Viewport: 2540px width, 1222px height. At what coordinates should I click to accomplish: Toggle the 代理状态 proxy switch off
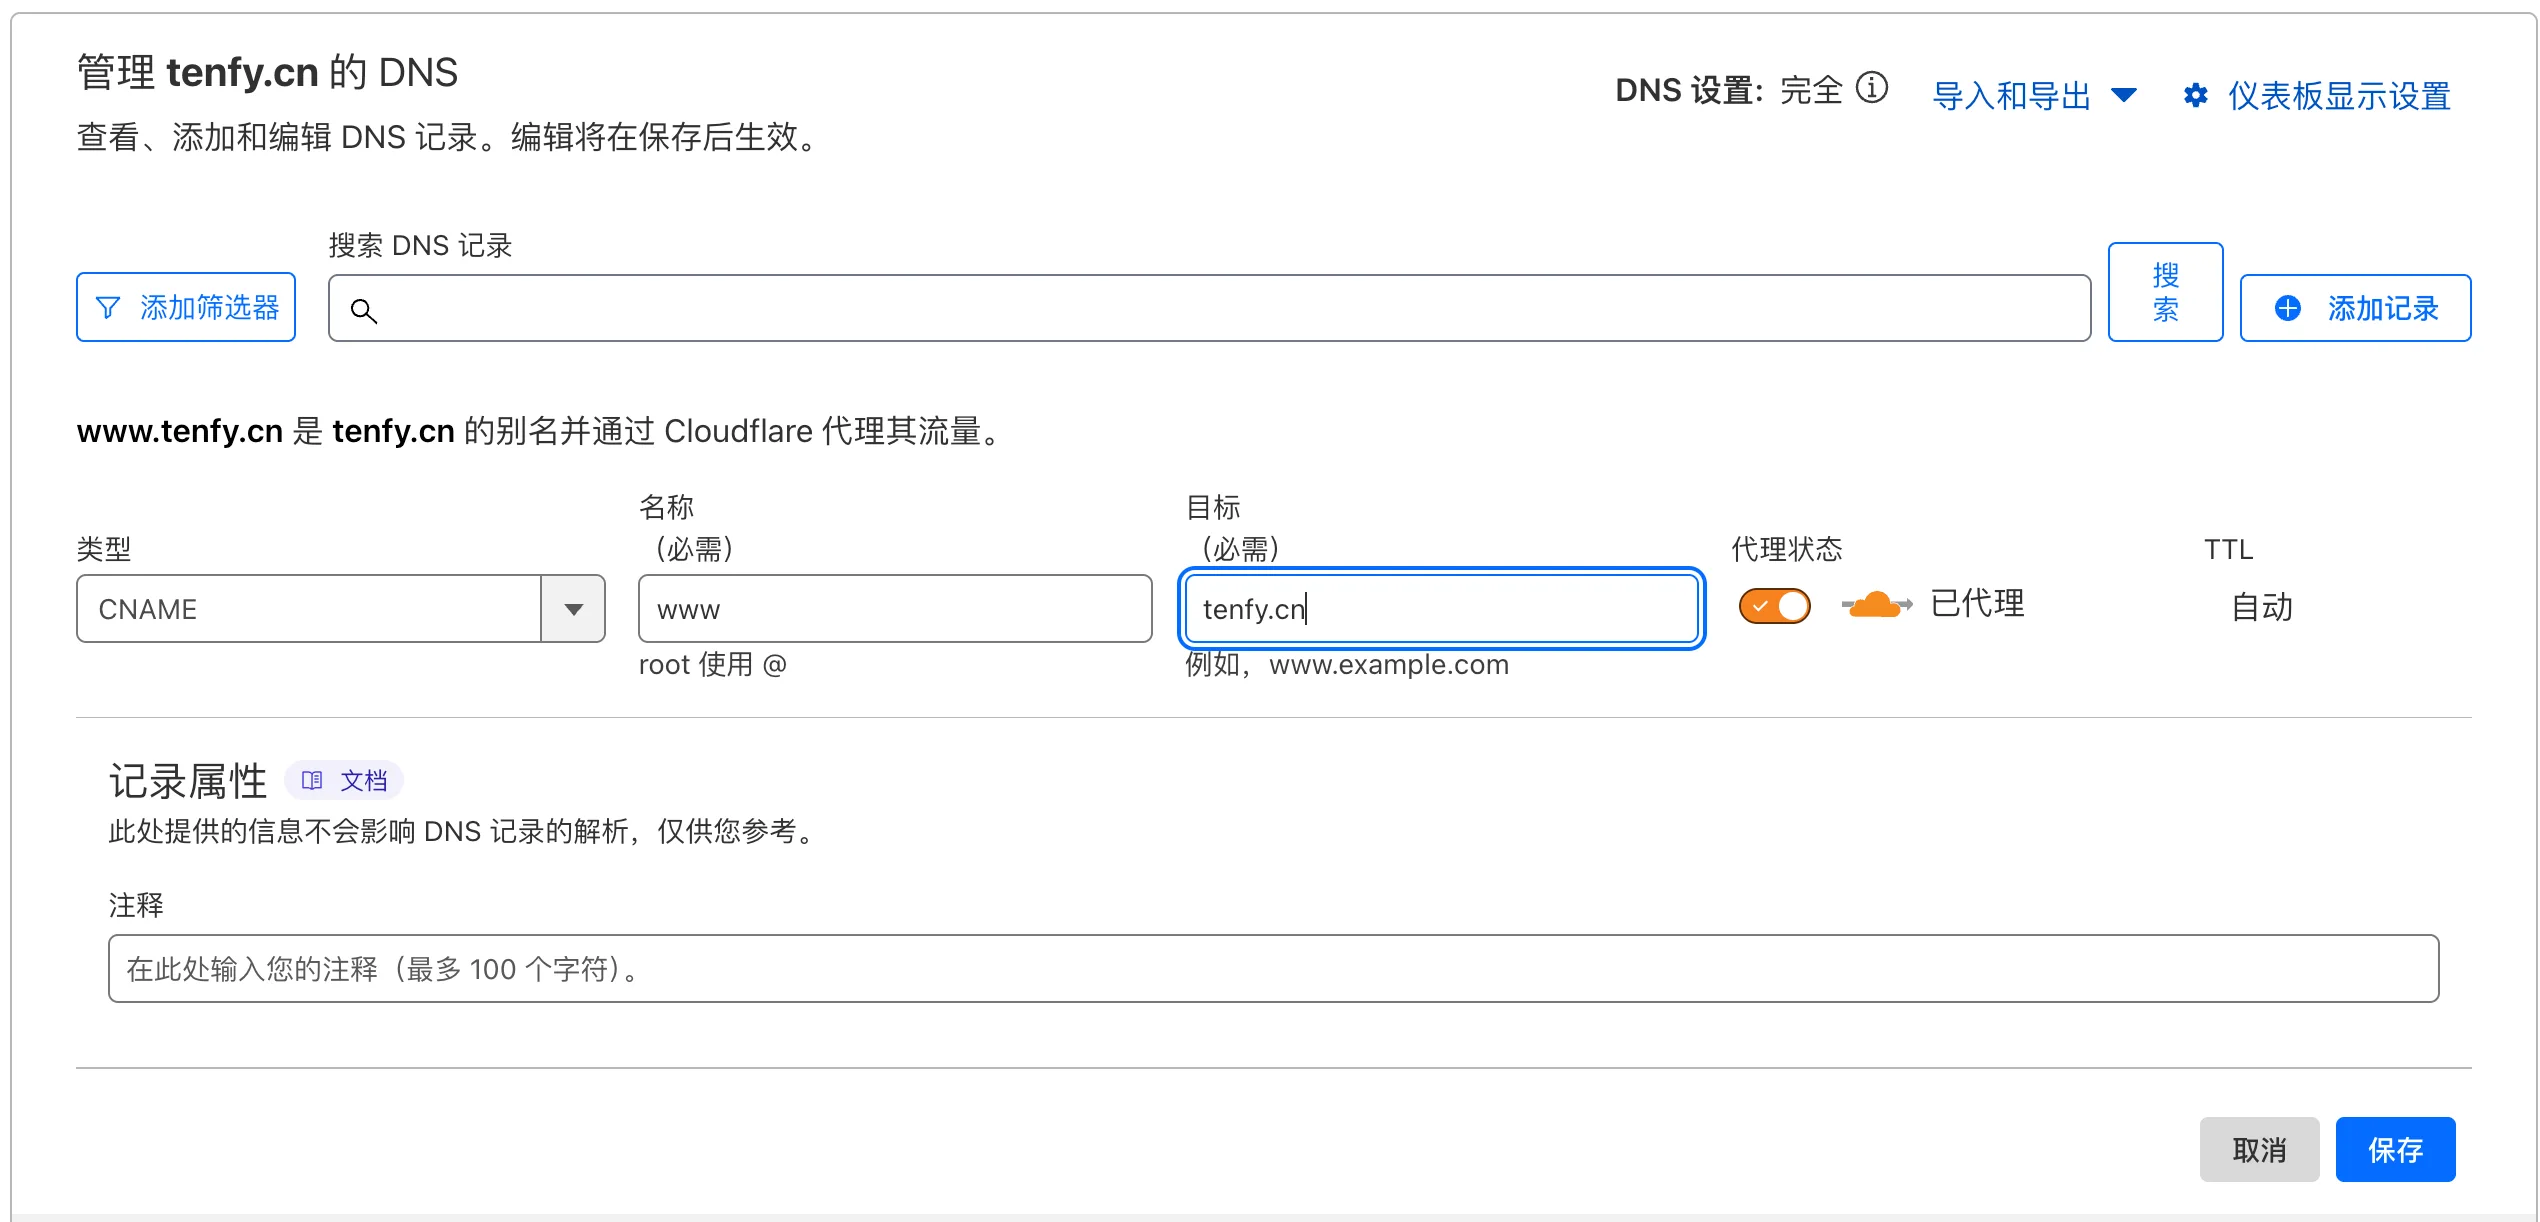pos(1774,606)
